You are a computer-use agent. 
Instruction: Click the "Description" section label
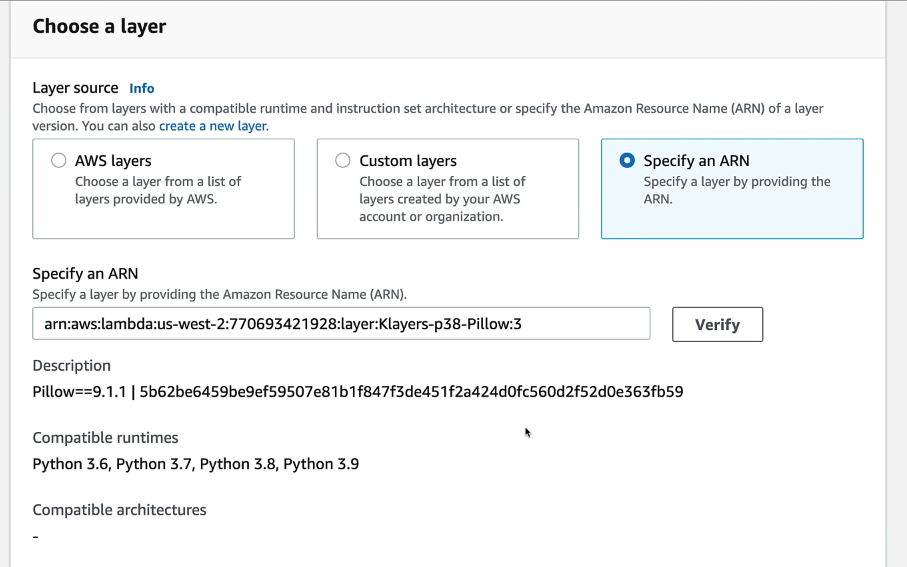[x=72, y=366]
